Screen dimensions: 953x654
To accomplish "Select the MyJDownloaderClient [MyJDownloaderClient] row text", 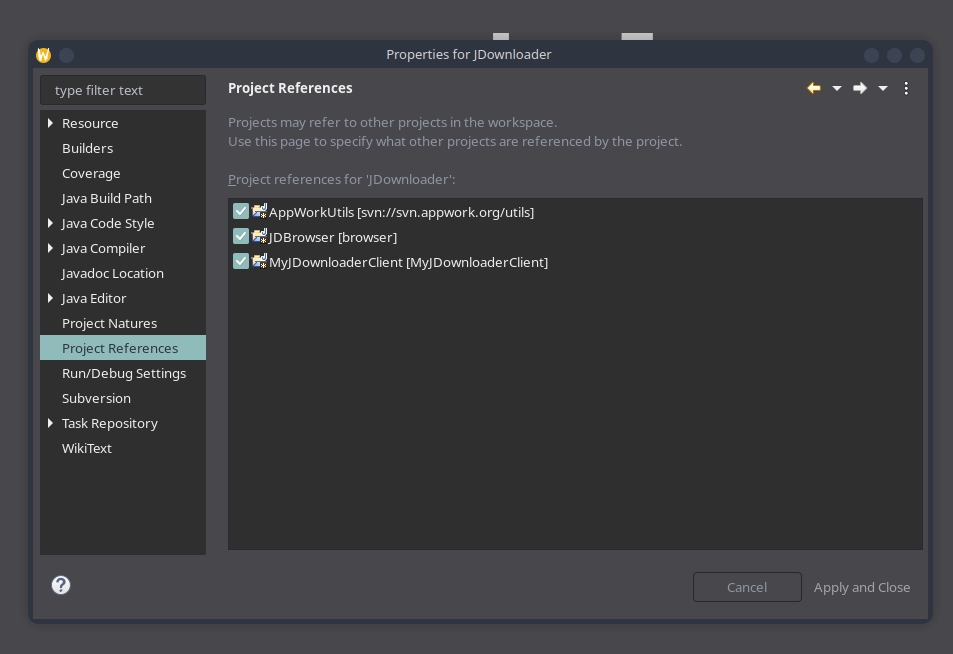I will tap(408, 262).
